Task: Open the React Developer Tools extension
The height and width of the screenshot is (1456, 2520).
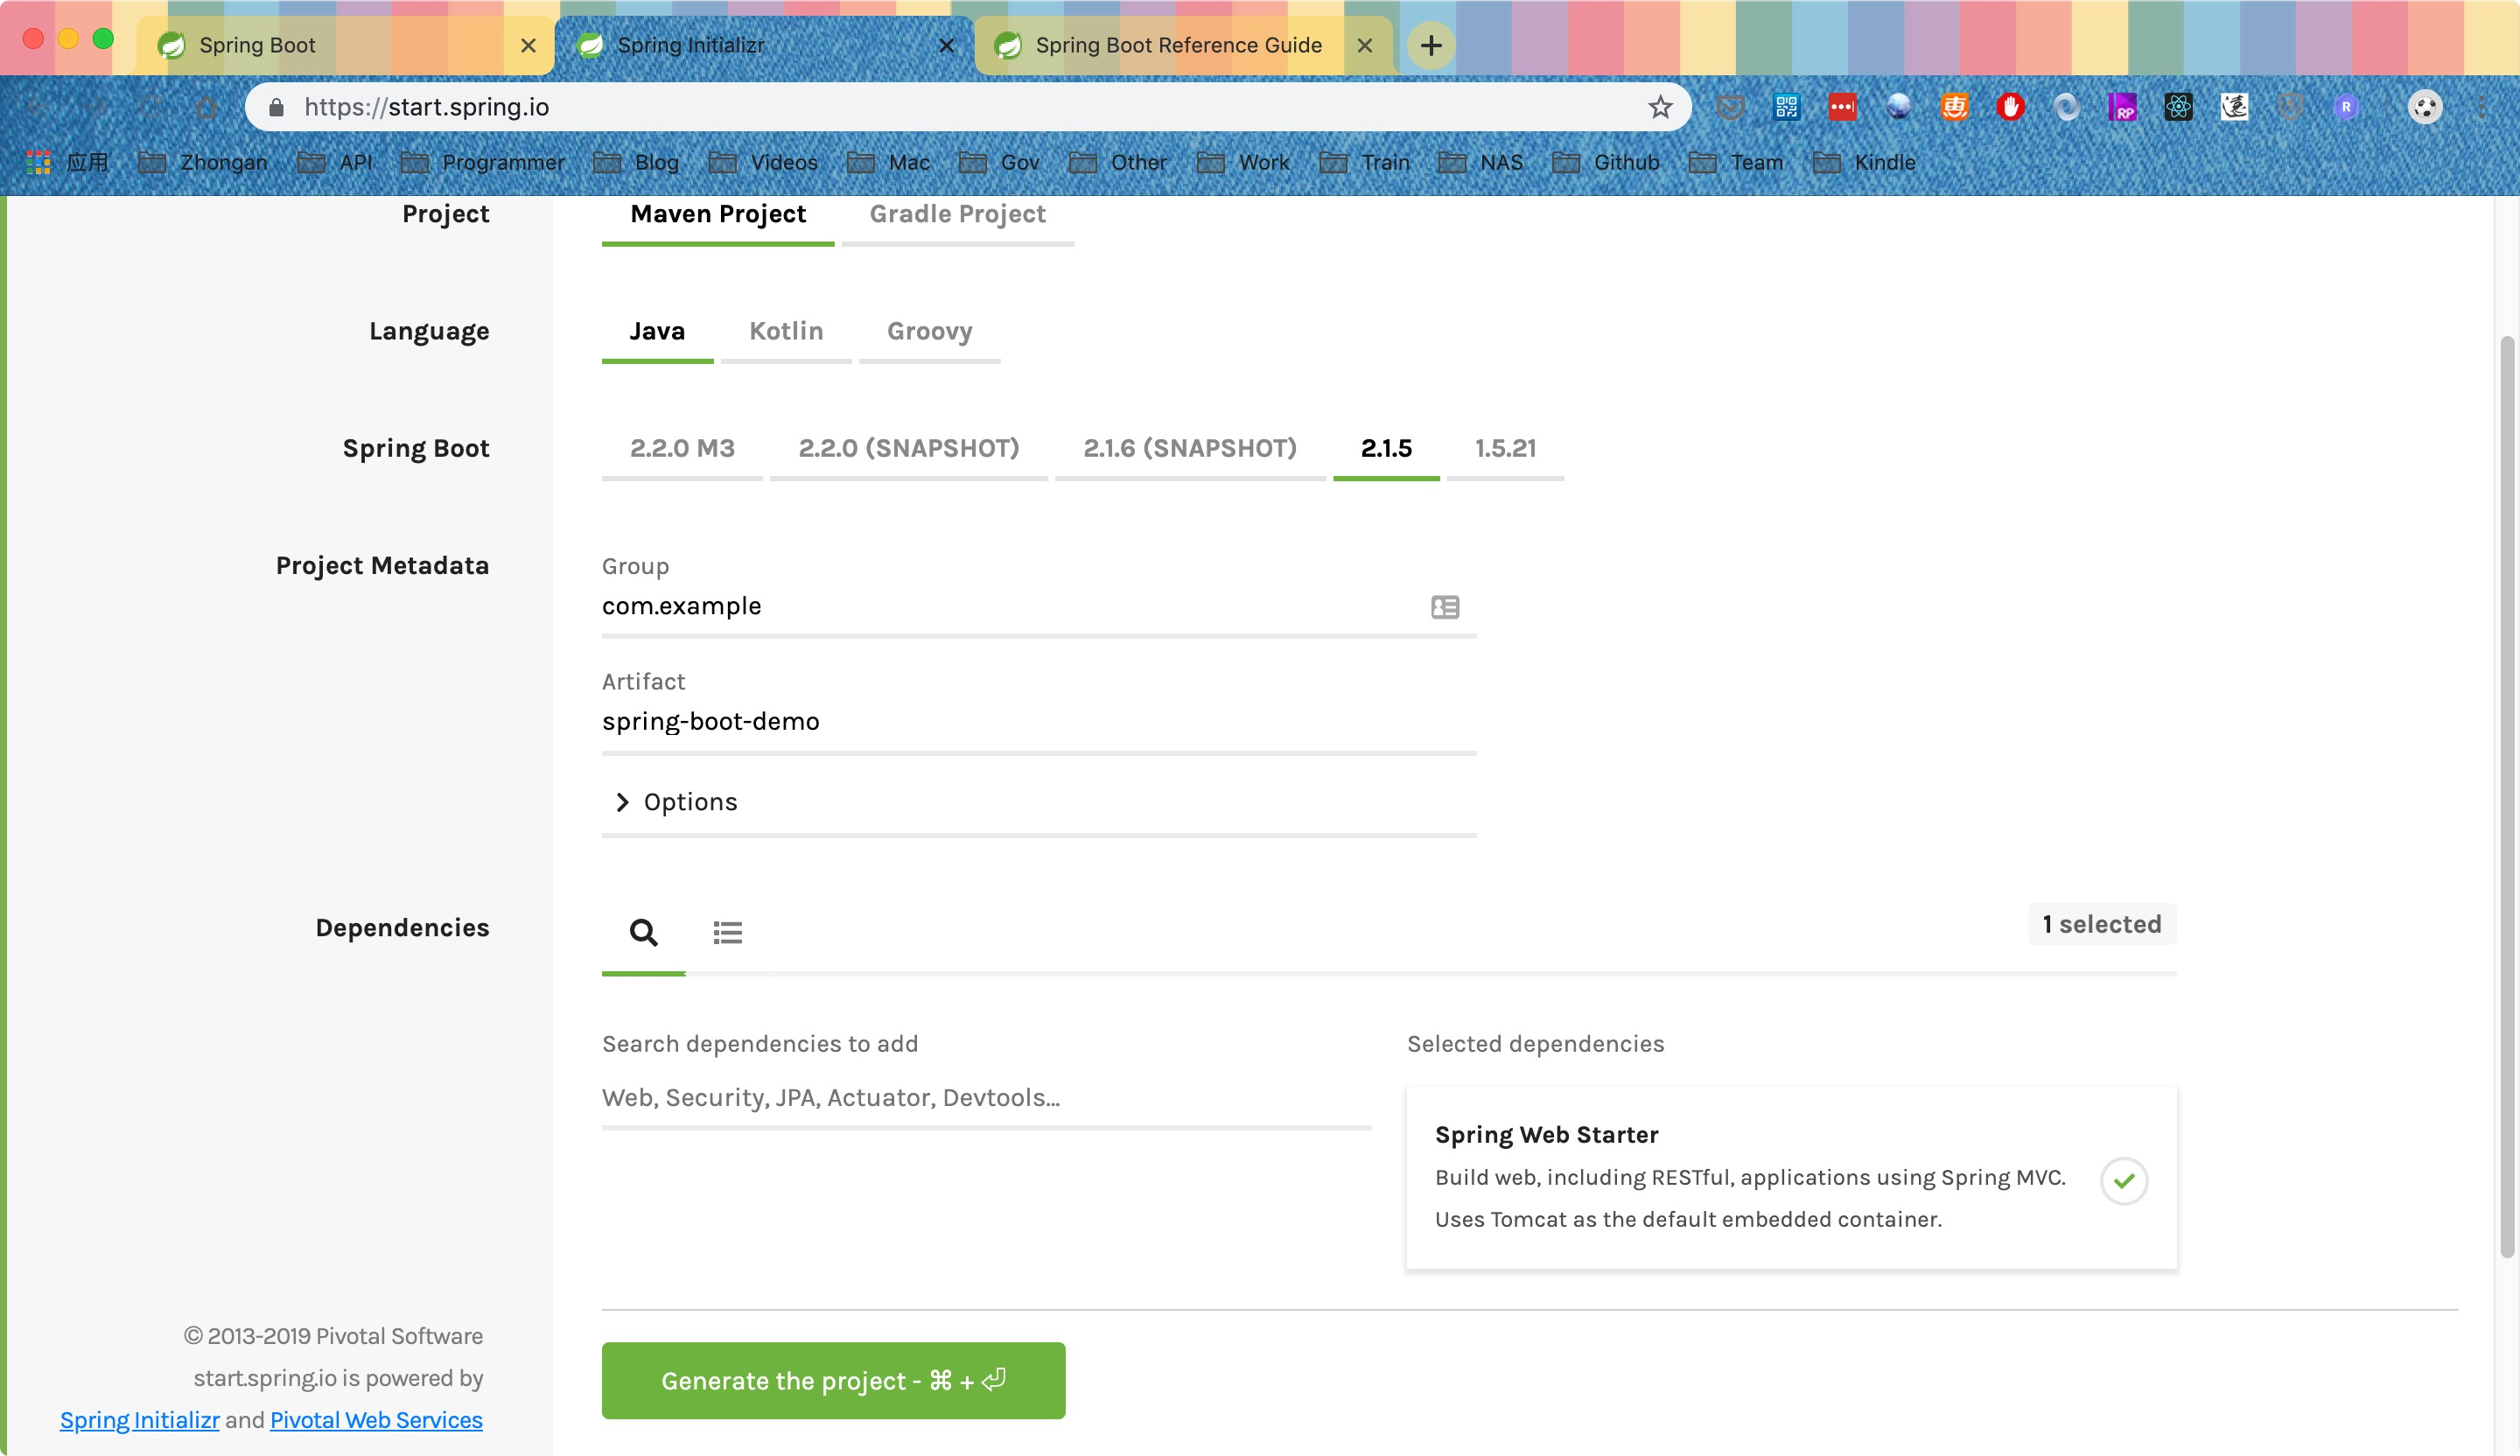Action: (2178, 107)
